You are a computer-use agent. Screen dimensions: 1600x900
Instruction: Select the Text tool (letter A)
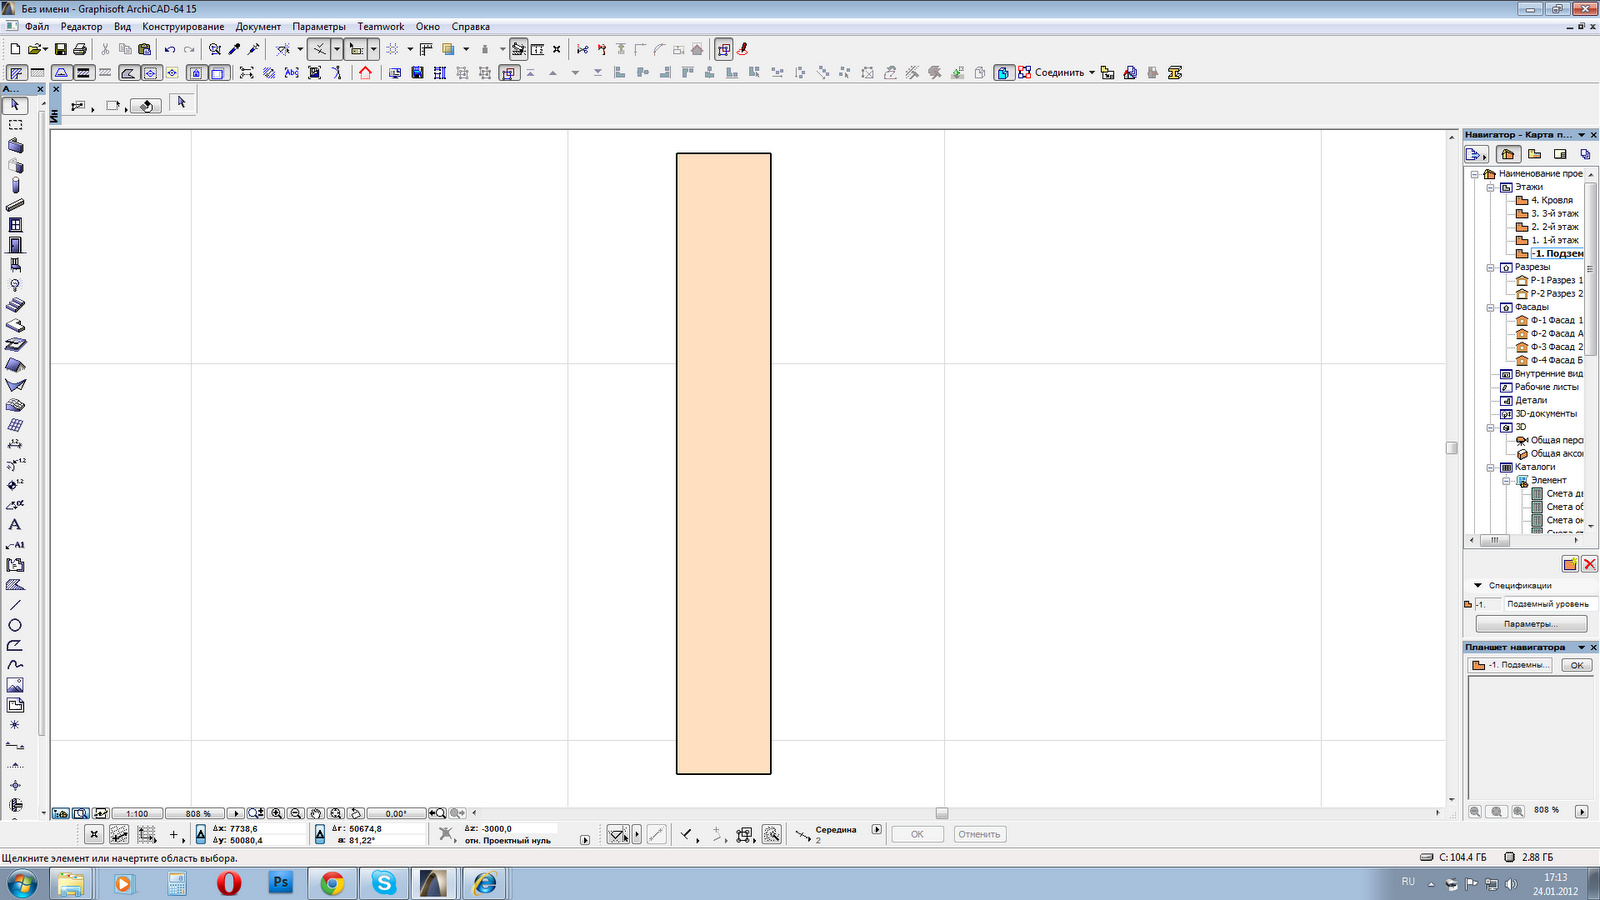pyautogui.click(x=15, y=525)
